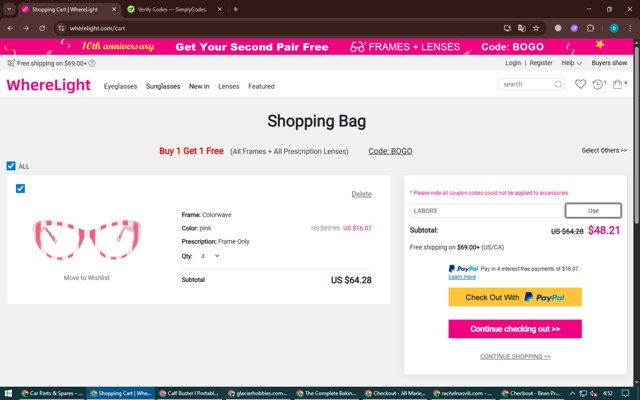The image size is (640, 400).
Task: Toggle the ALL items checkbox
Action: coord(11,166)
